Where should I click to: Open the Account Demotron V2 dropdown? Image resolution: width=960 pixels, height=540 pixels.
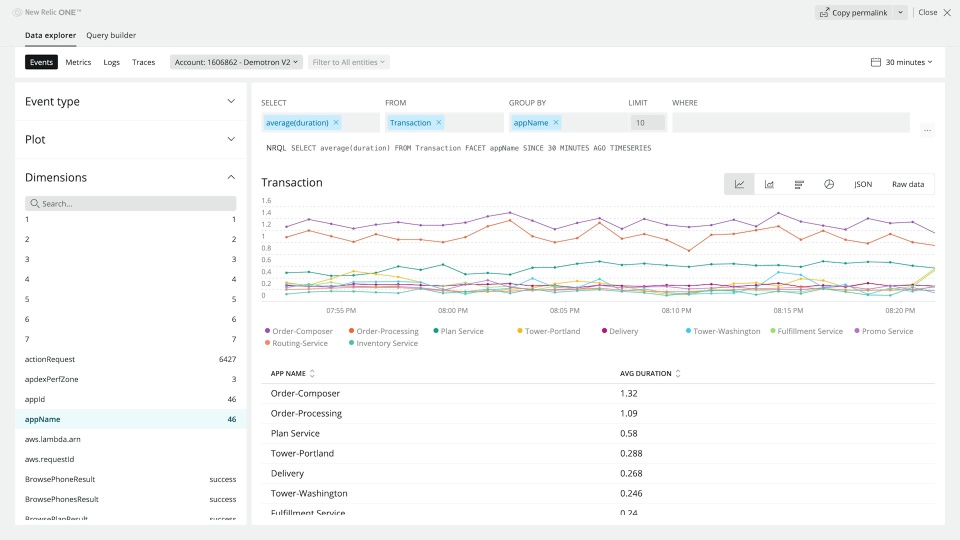click(236, 62)
